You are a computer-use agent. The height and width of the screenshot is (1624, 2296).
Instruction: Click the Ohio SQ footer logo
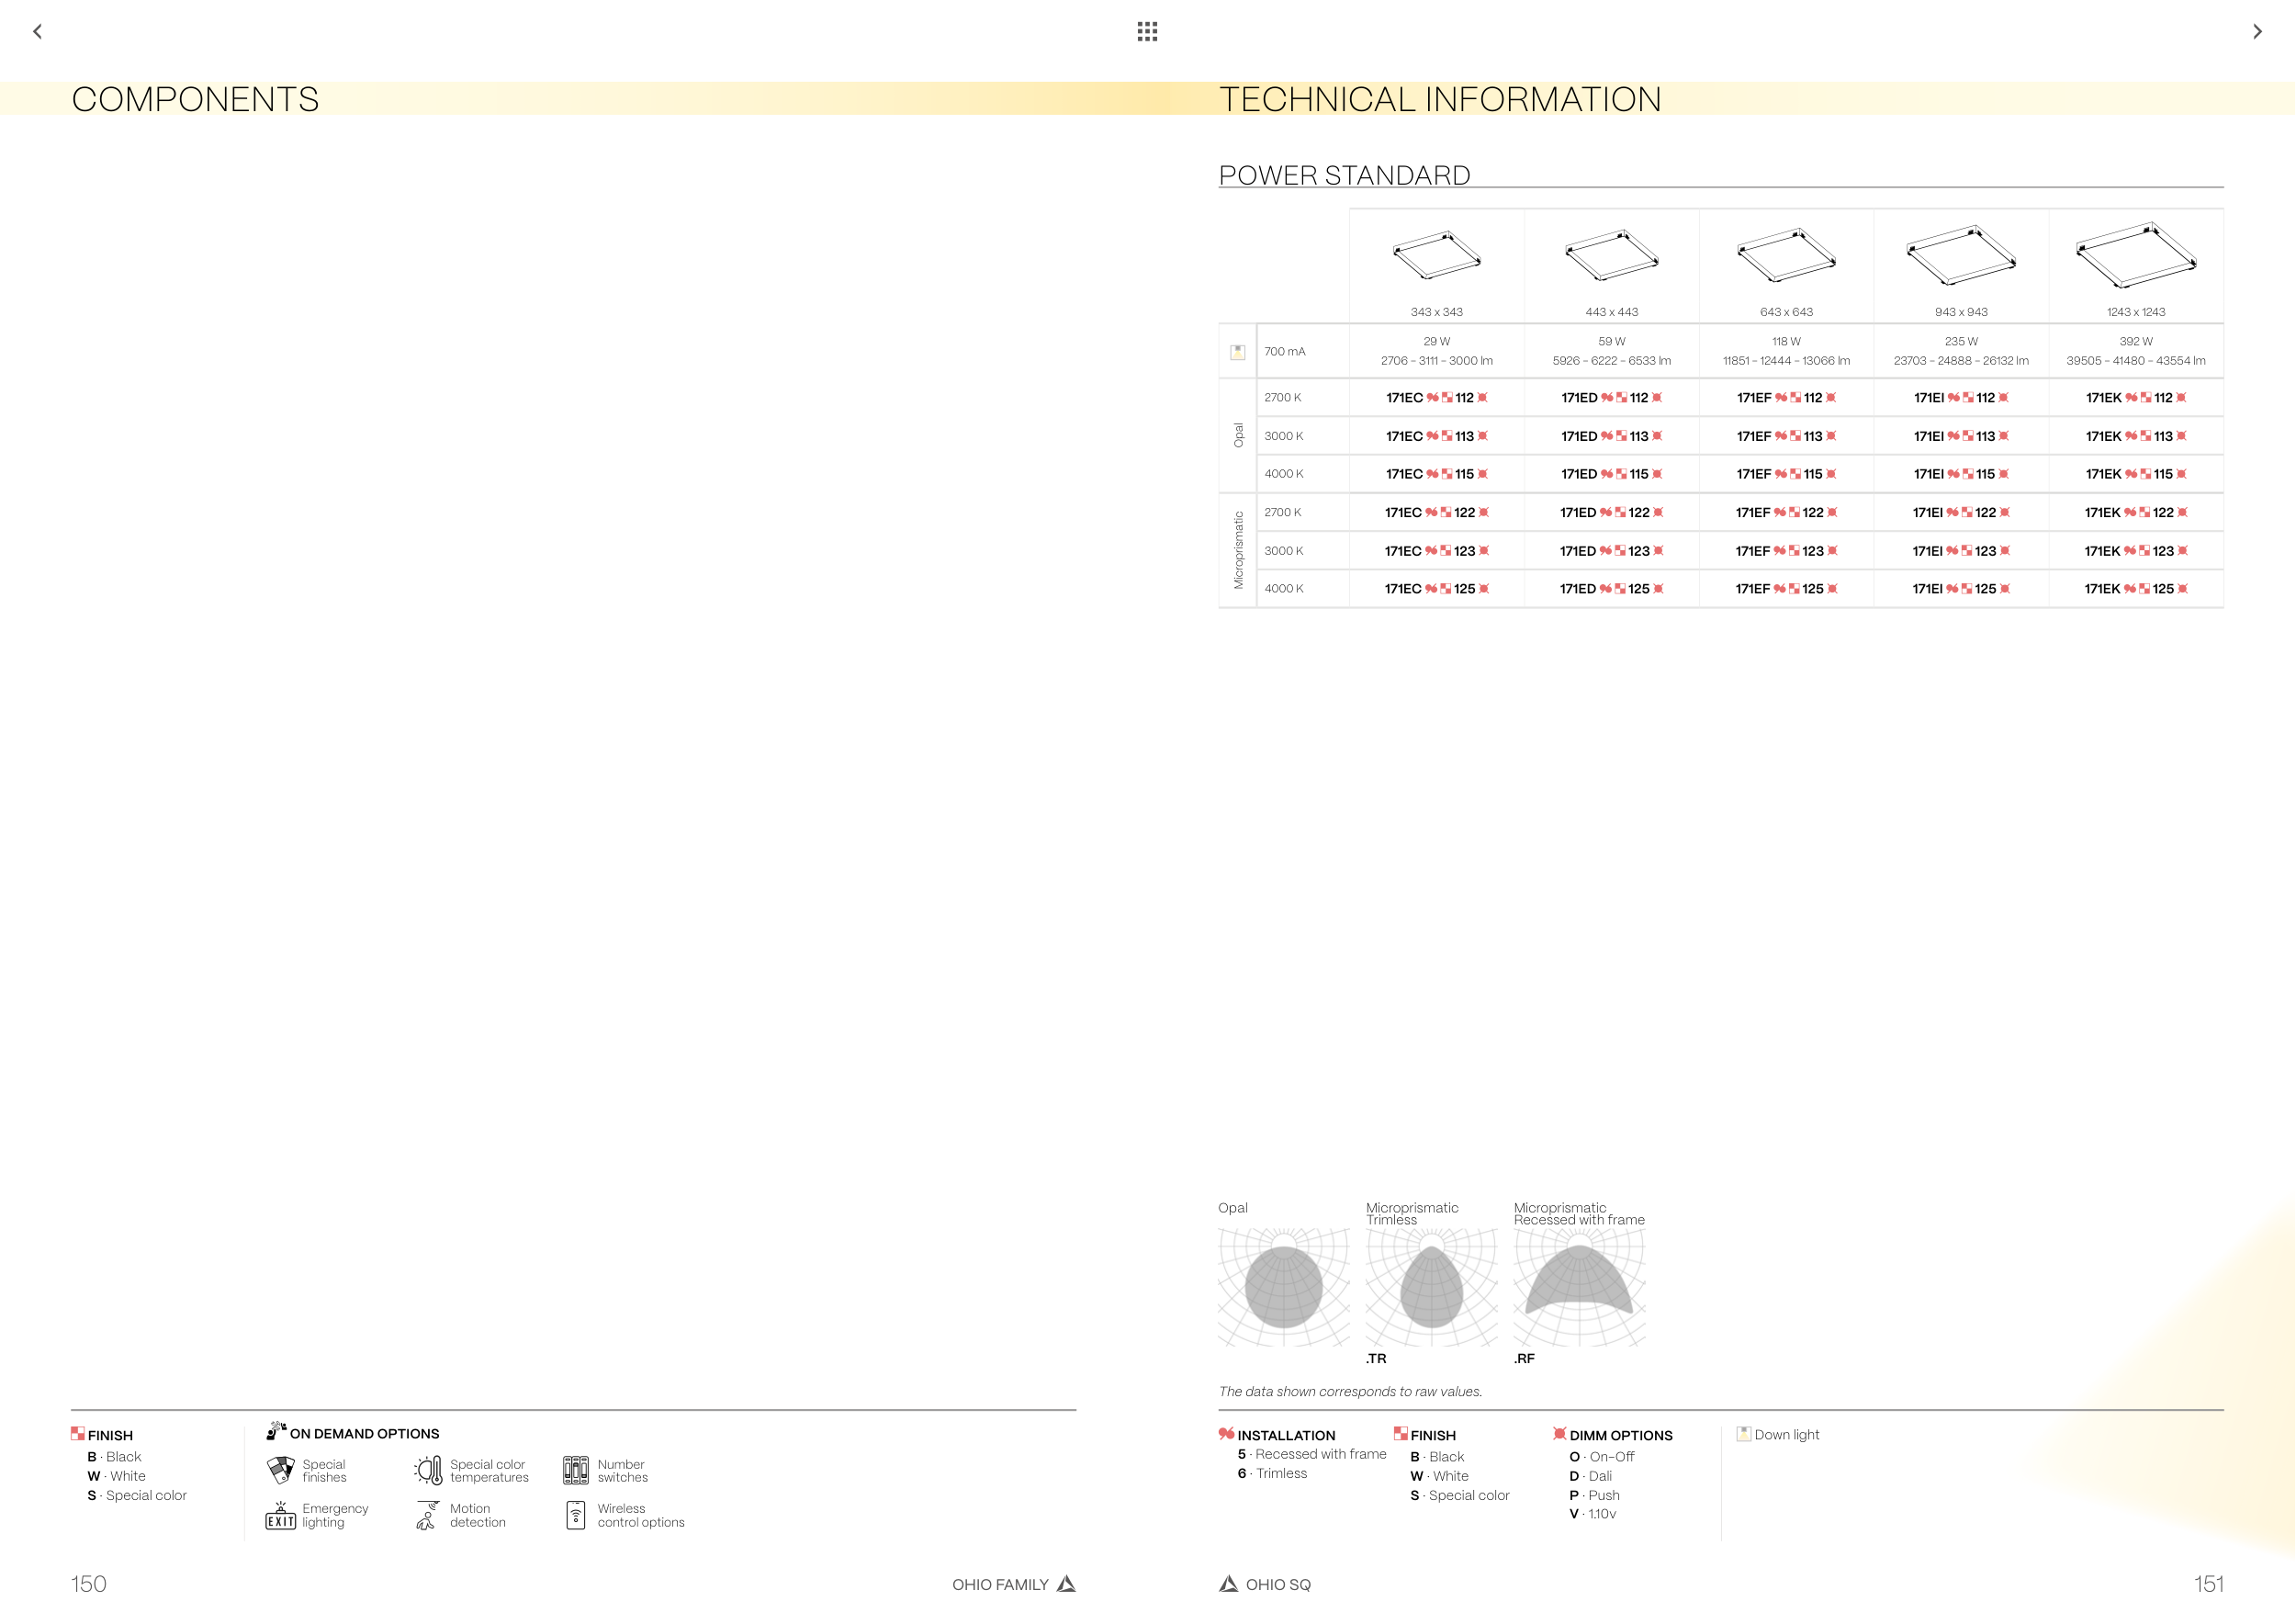(1229, 1584)
